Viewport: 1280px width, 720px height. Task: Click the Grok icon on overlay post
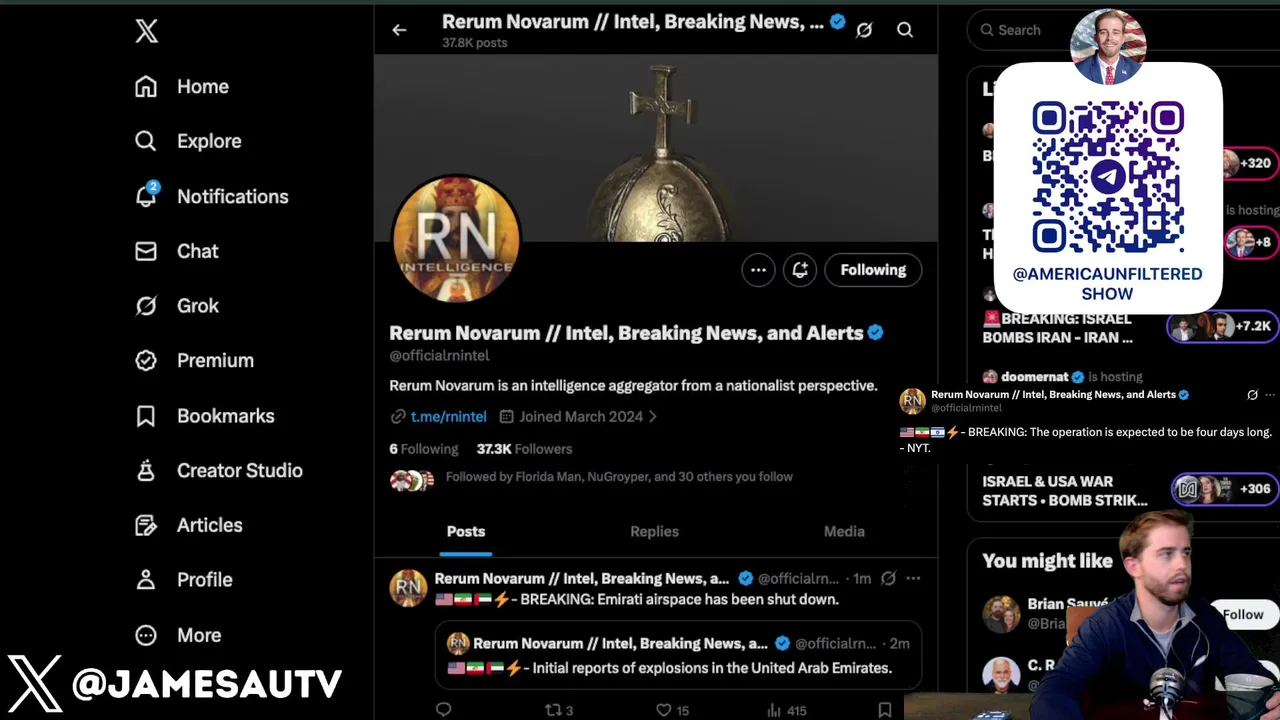[1252, 395]
